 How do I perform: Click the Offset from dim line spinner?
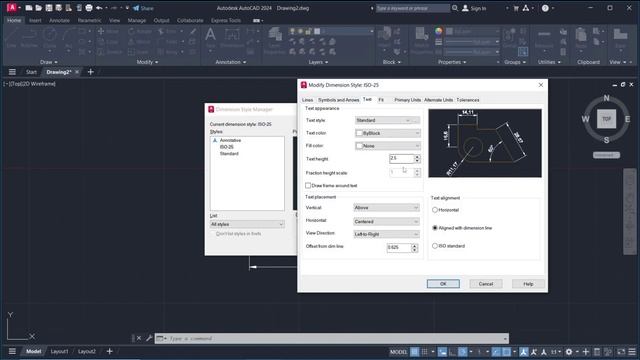[x=415, y=247]
